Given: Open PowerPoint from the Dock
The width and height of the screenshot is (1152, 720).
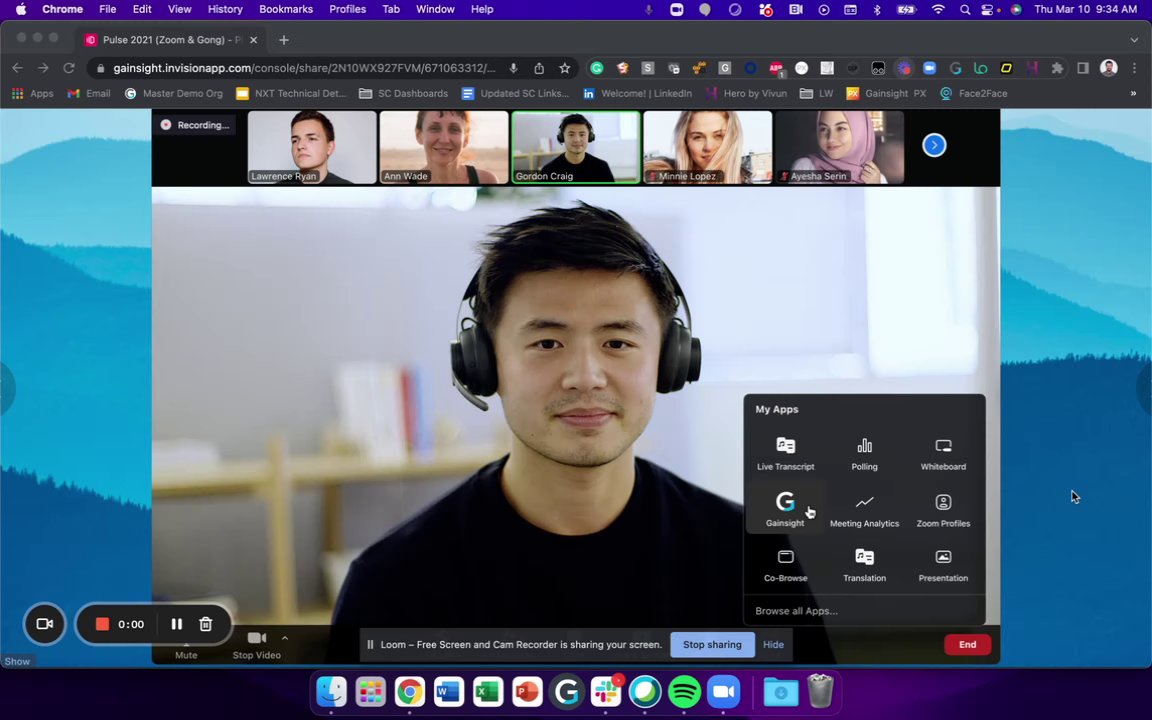Looking at the screenshot, I should (x=528, y=691).
